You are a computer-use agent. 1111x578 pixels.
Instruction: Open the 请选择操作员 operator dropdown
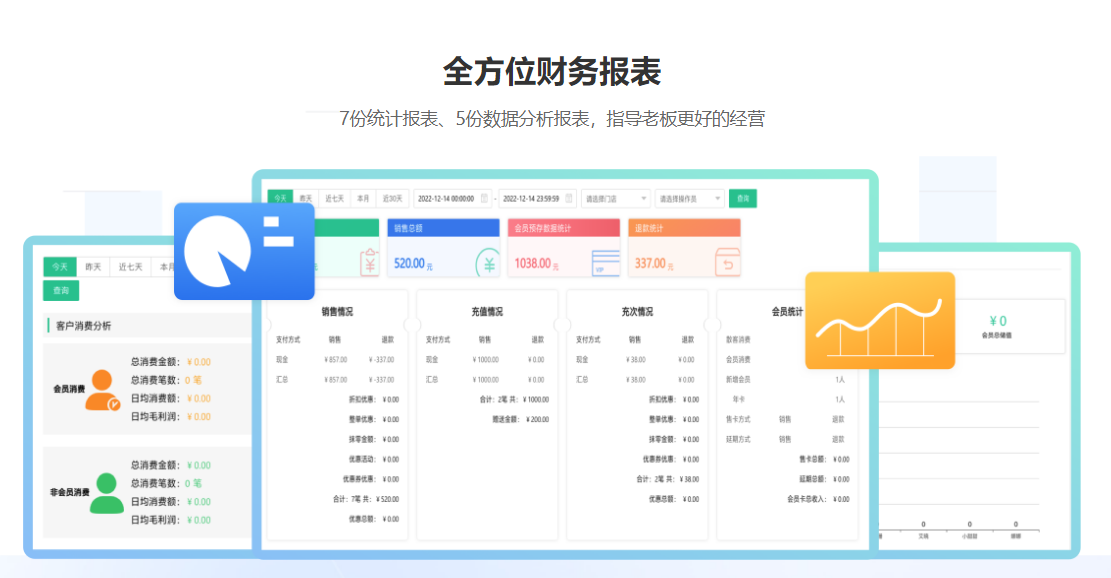(x=689, y=198)
